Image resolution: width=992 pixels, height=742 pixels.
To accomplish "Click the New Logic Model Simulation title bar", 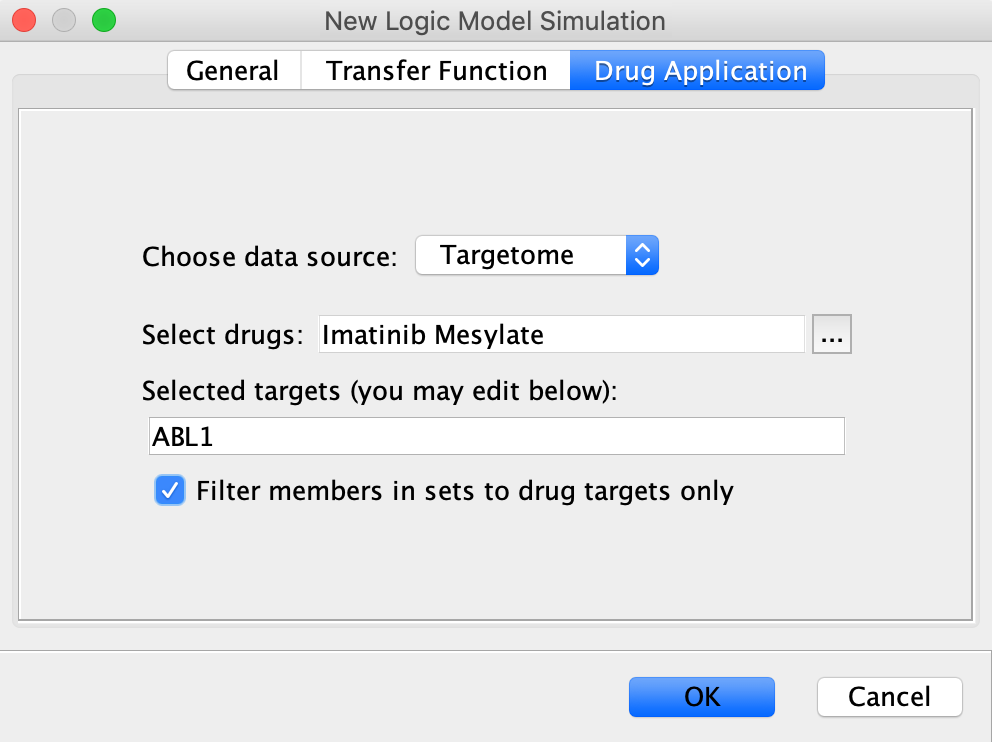I will click(x=495, y=21).
